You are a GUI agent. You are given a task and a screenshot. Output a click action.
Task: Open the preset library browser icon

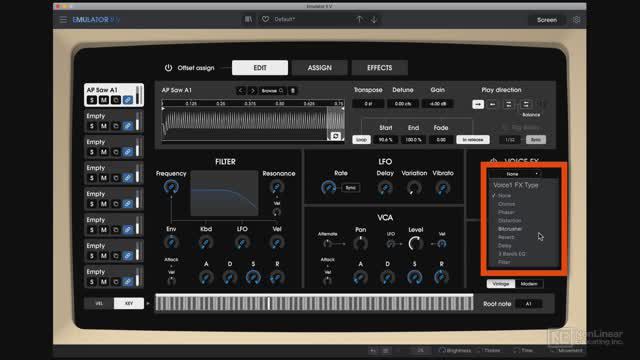tap(248, 19)
